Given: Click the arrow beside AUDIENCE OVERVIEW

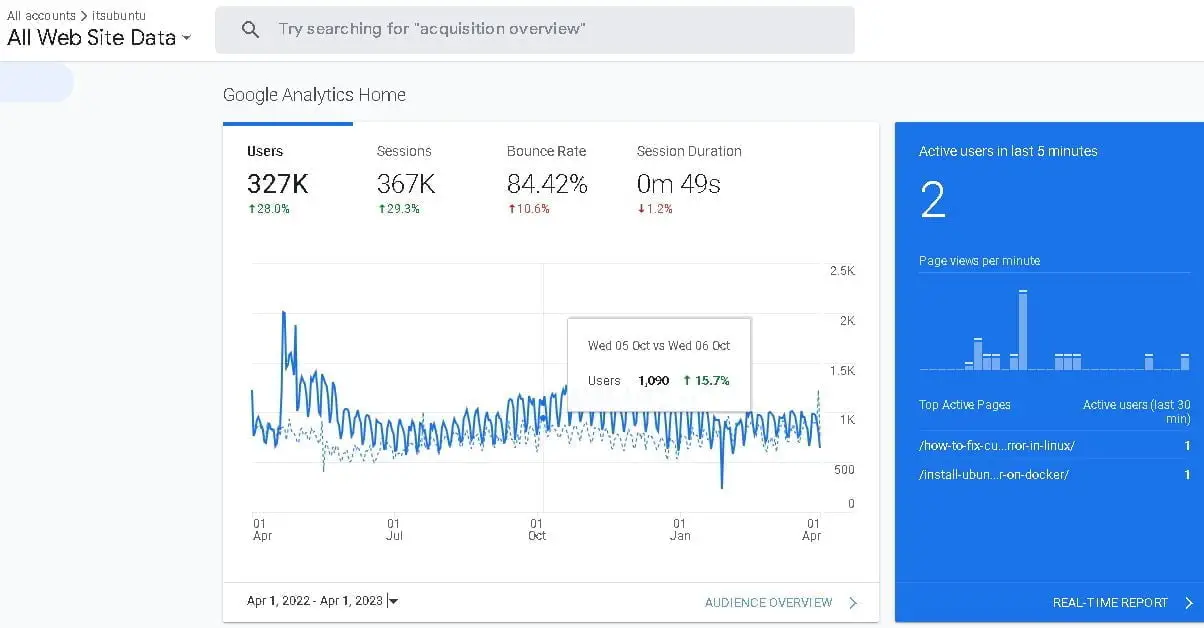Looking at the screenshot, I should tap(853, 603).
